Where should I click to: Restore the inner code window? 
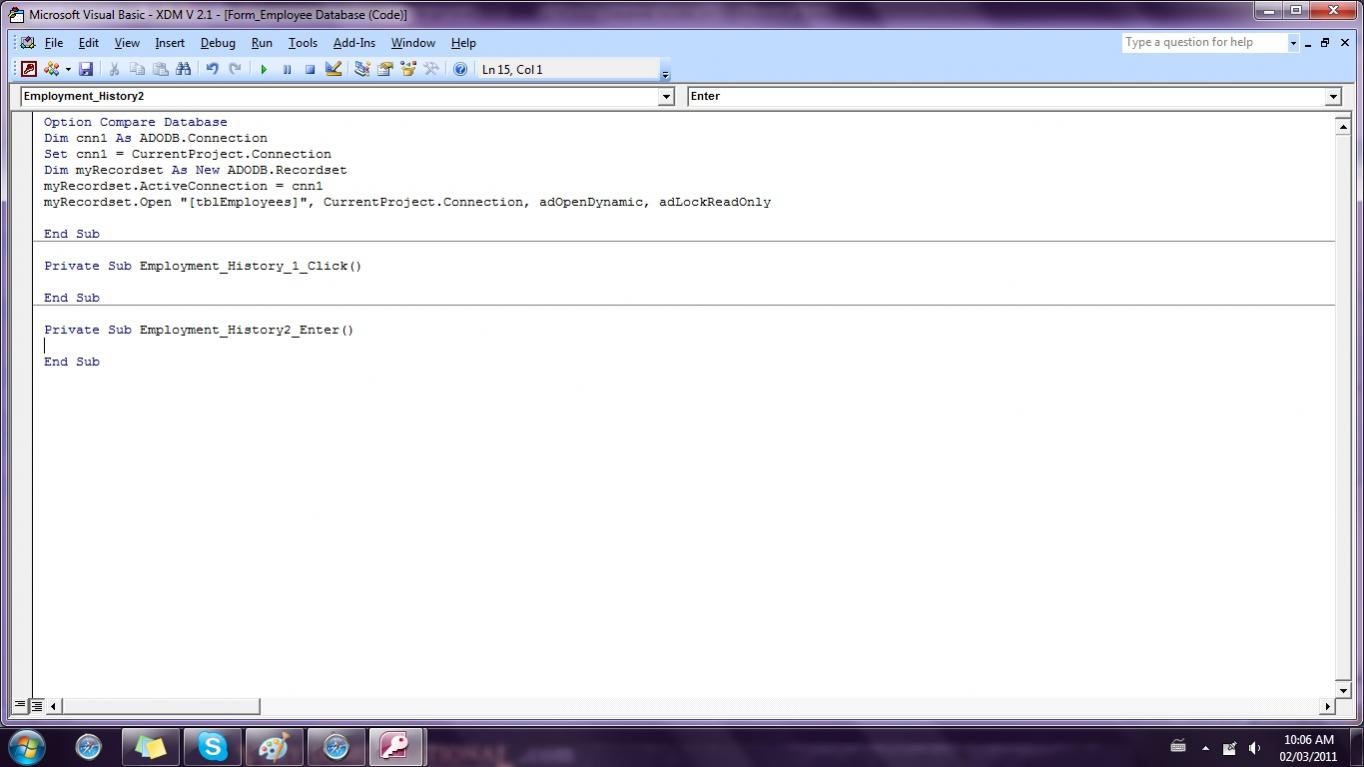1325,43
